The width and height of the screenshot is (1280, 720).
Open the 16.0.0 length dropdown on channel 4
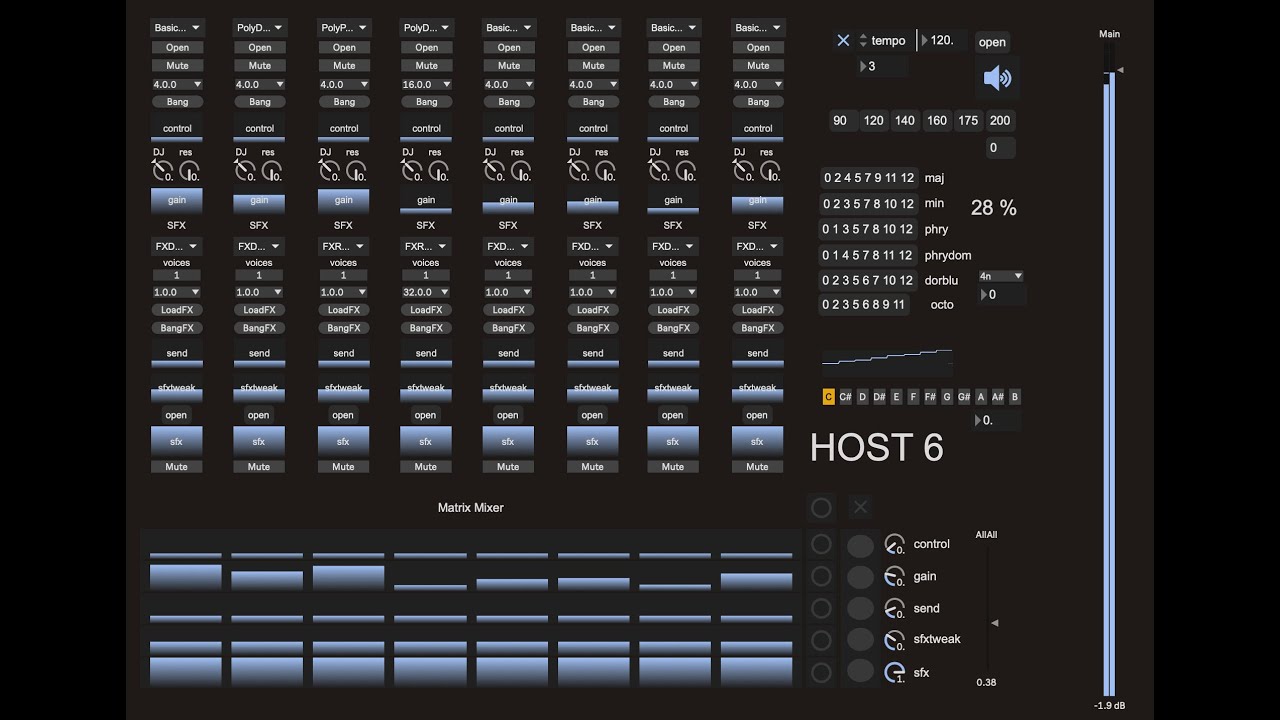point(427,85)
